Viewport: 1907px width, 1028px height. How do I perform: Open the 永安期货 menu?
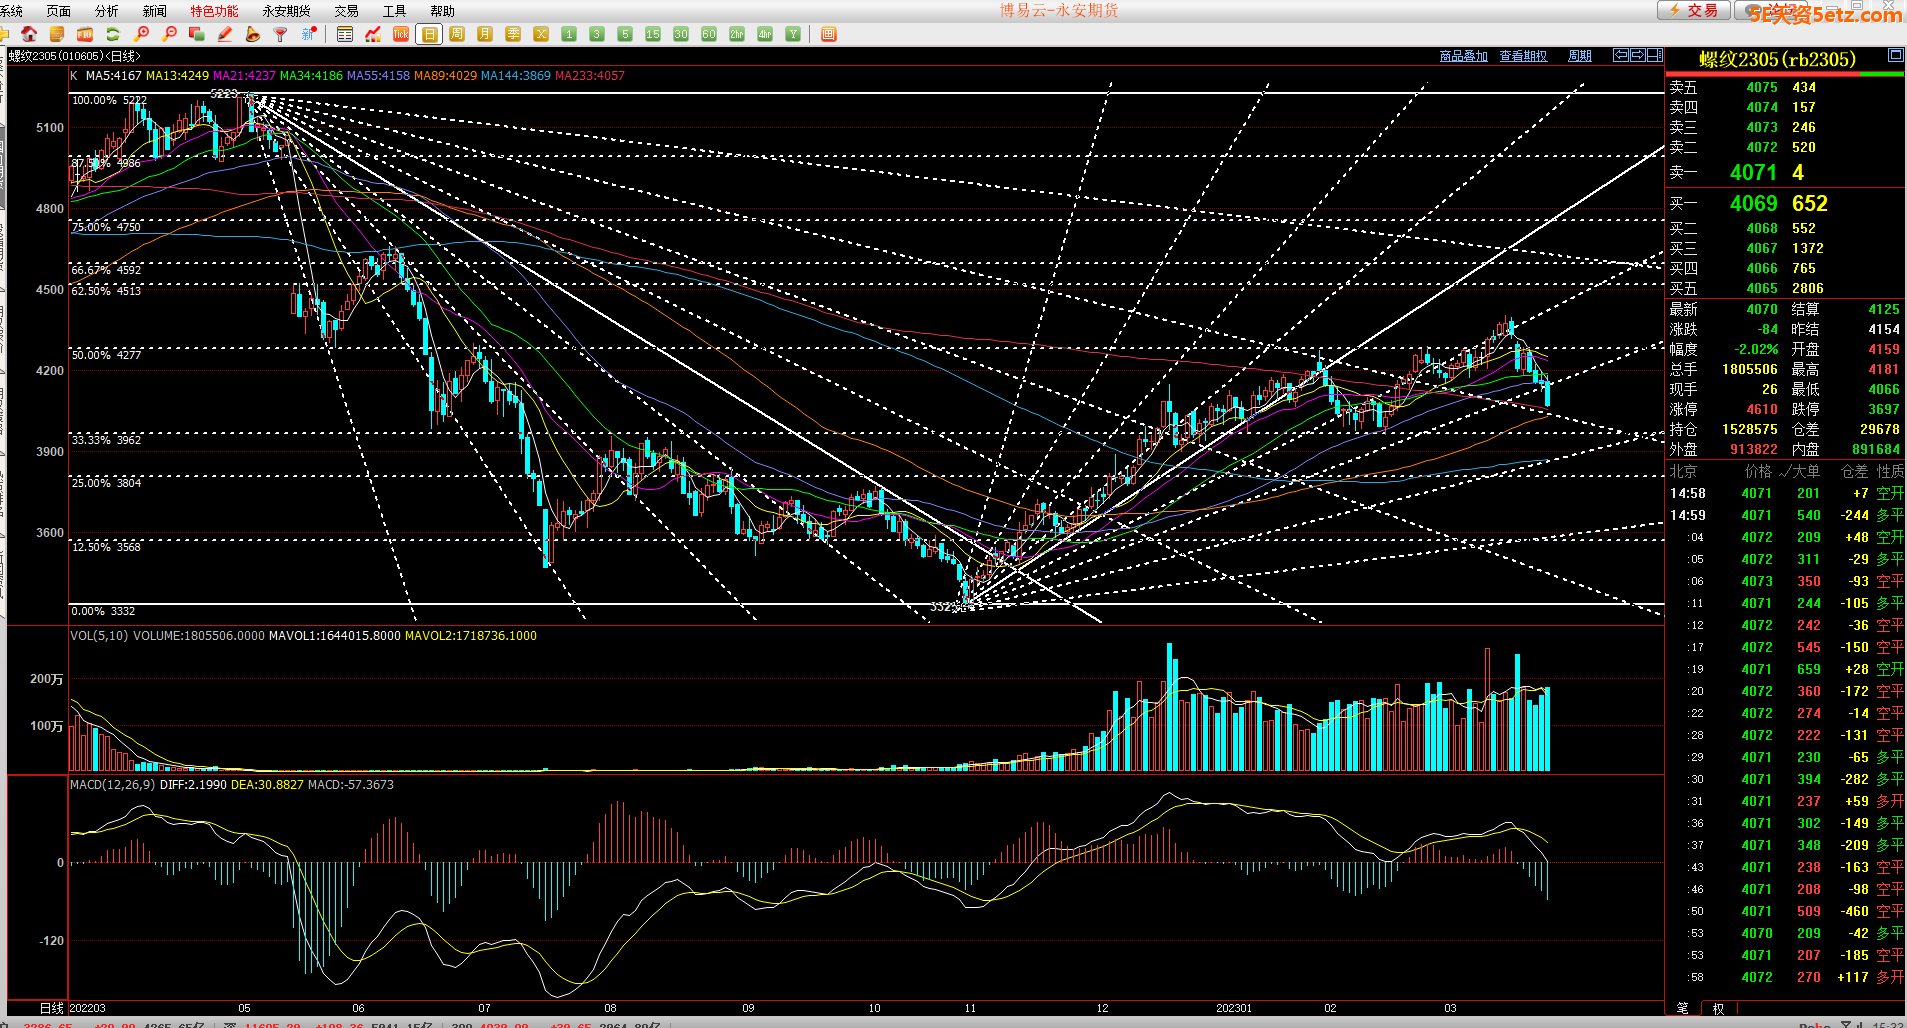click(286, 11)
